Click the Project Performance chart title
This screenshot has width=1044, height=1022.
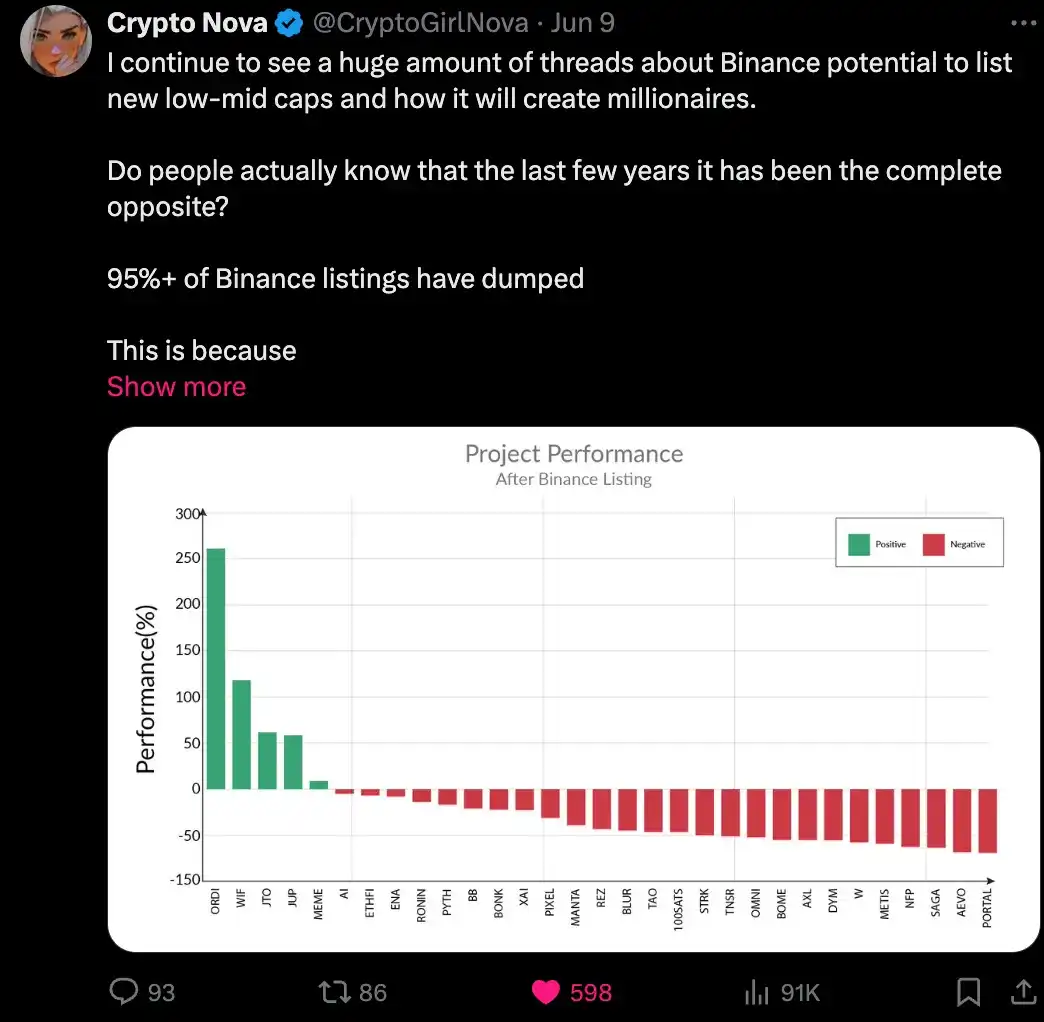pos(573,454)
